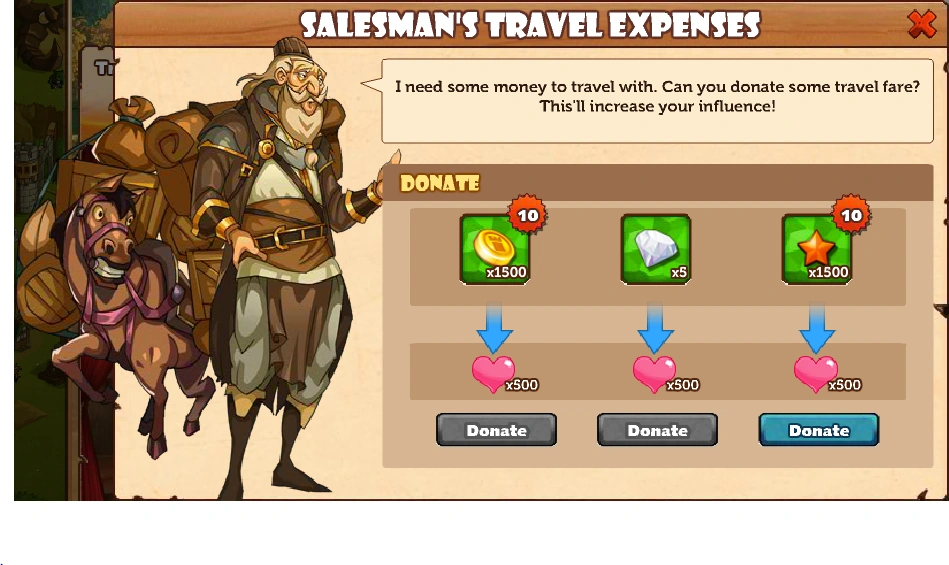Click the pink heart x500 under diamond
This screenshot has height=565, width=949.
click(666, 374)
